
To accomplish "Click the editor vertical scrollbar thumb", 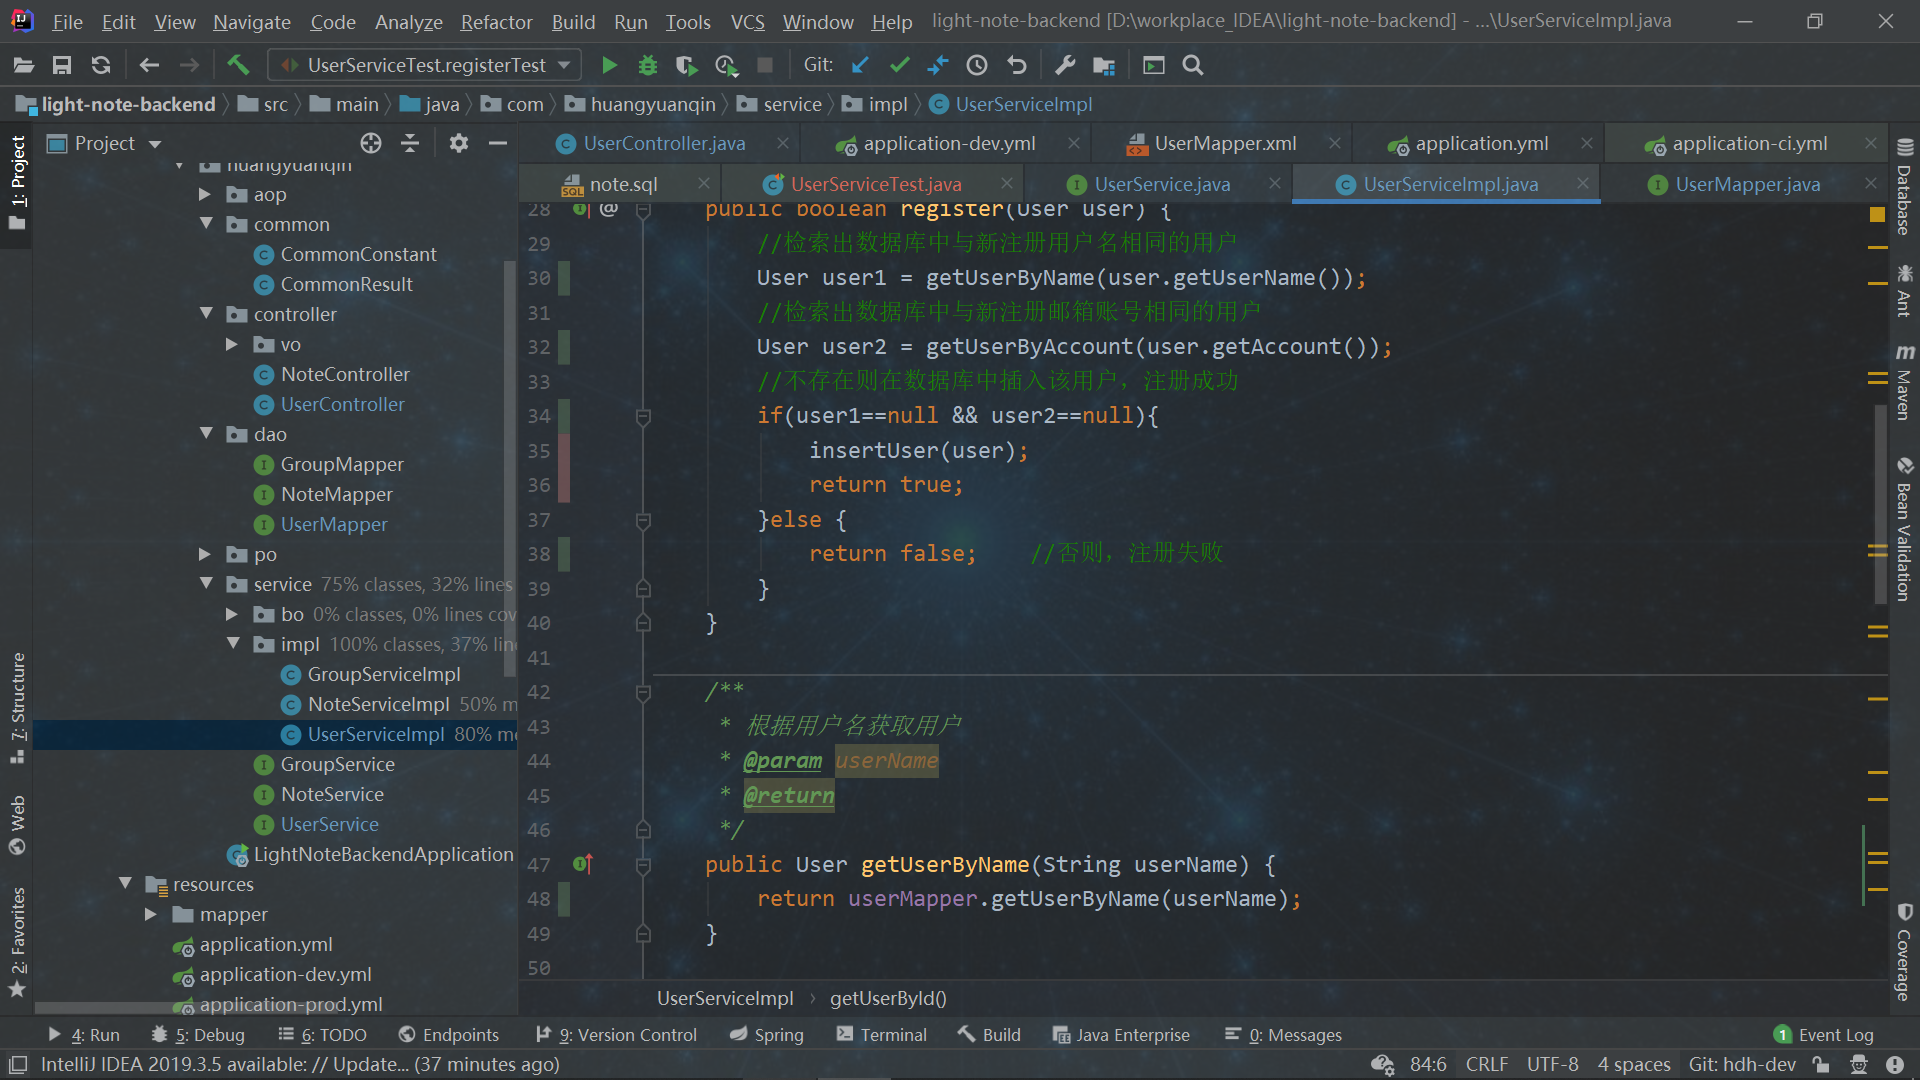I will (1880, 505).
